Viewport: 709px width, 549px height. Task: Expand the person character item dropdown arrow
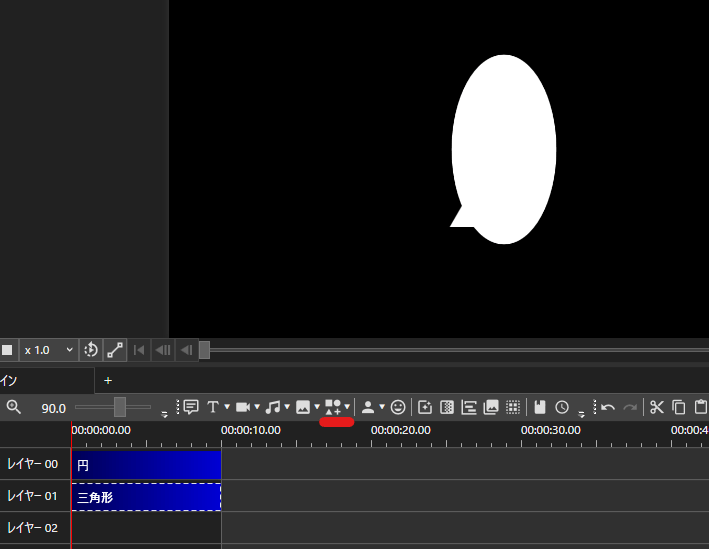tap(382, 407)
